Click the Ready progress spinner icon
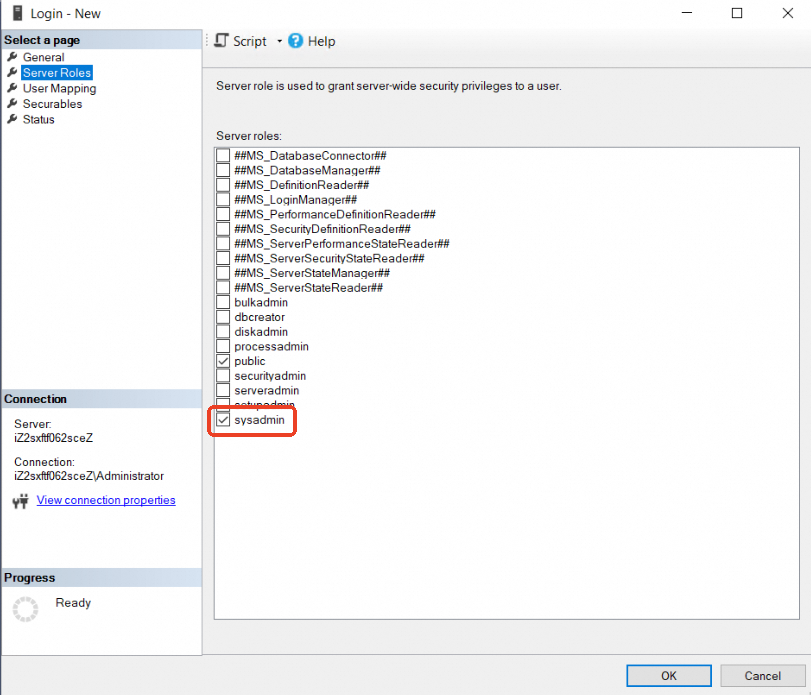The image size is (811, 695). coord(26,608)
